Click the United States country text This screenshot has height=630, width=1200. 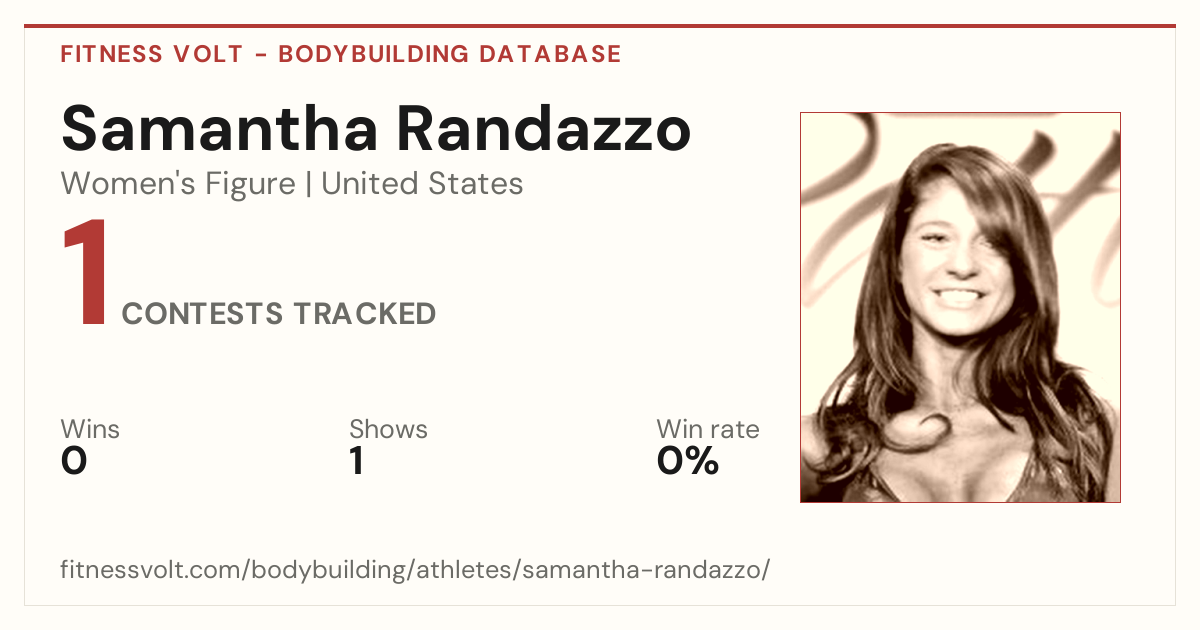pos(422,184)
